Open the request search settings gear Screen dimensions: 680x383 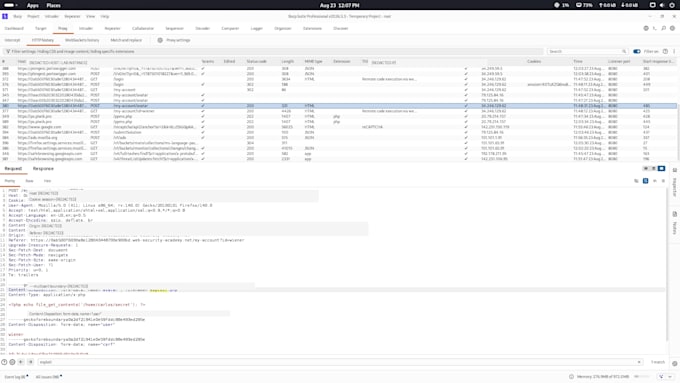pos(12,362)
